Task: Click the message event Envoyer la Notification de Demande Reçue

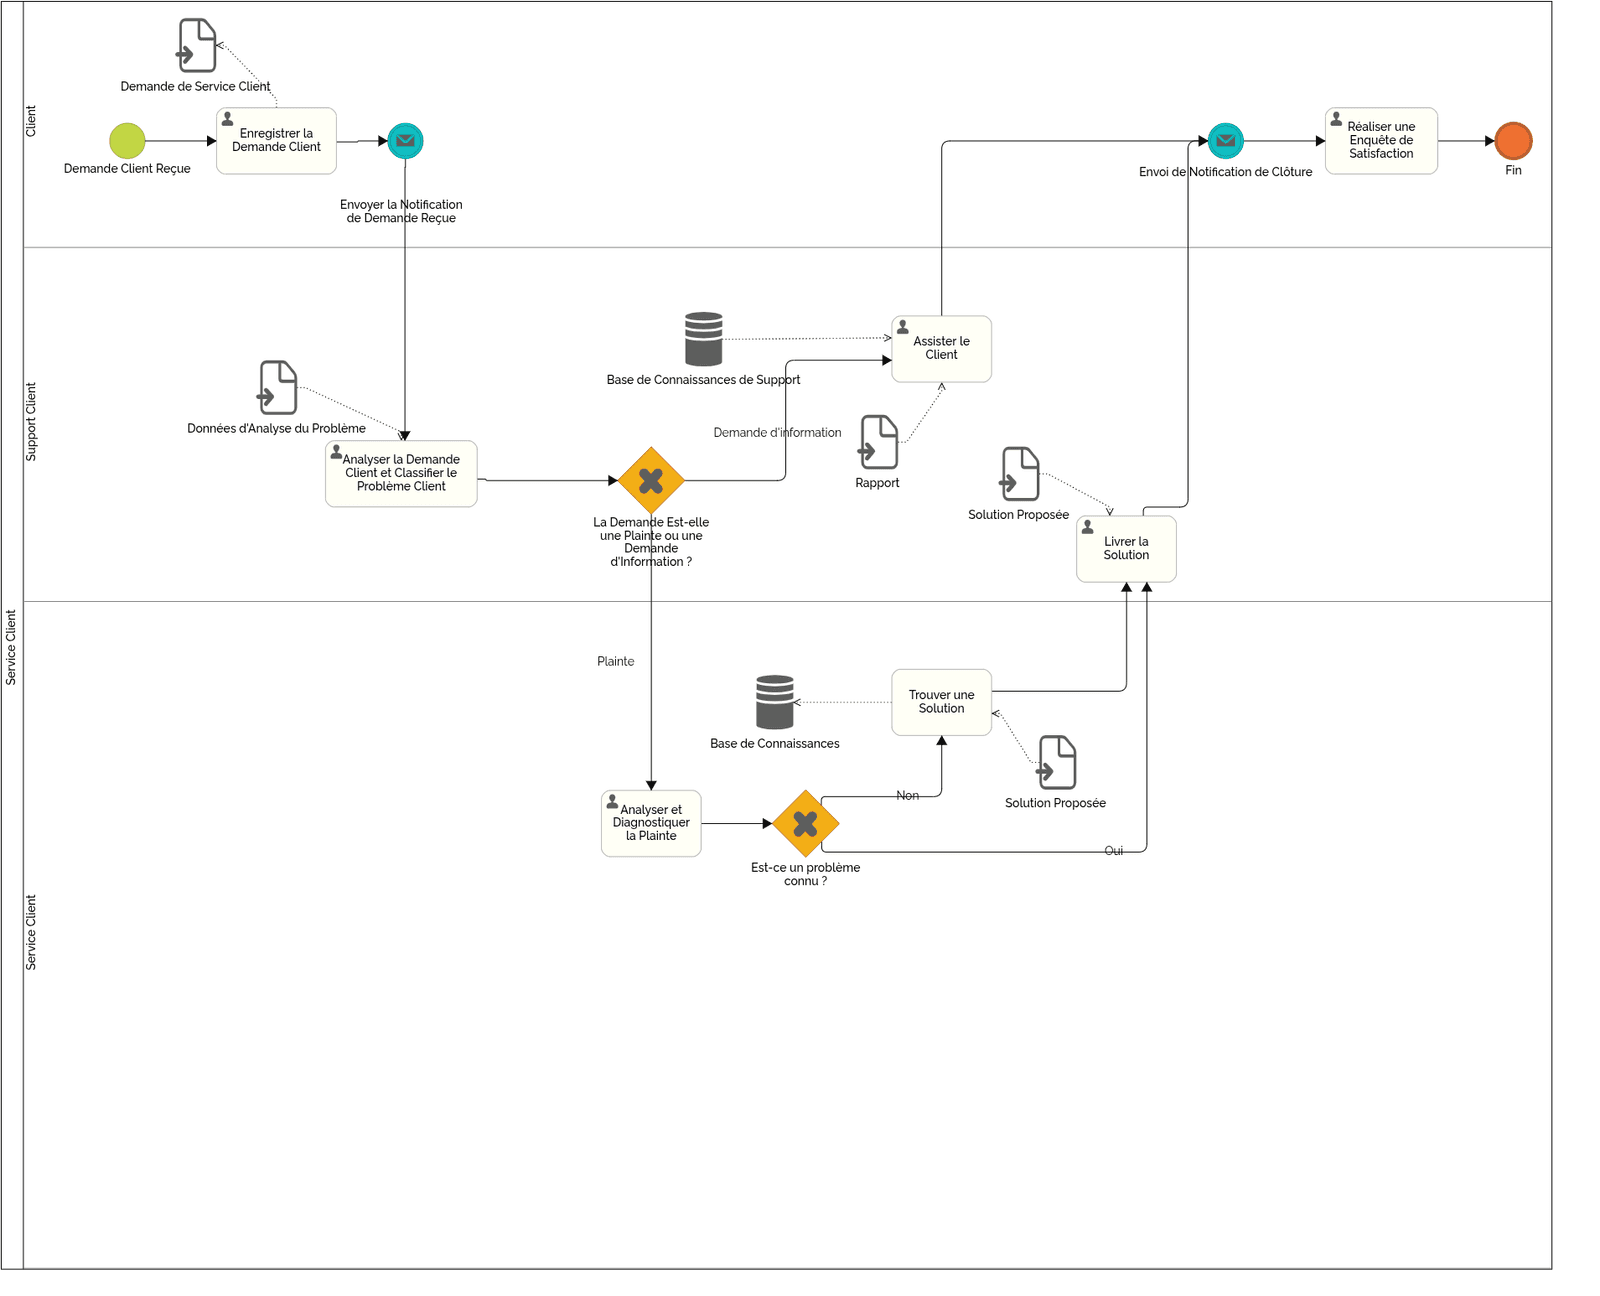Action: tap(404, 141)
